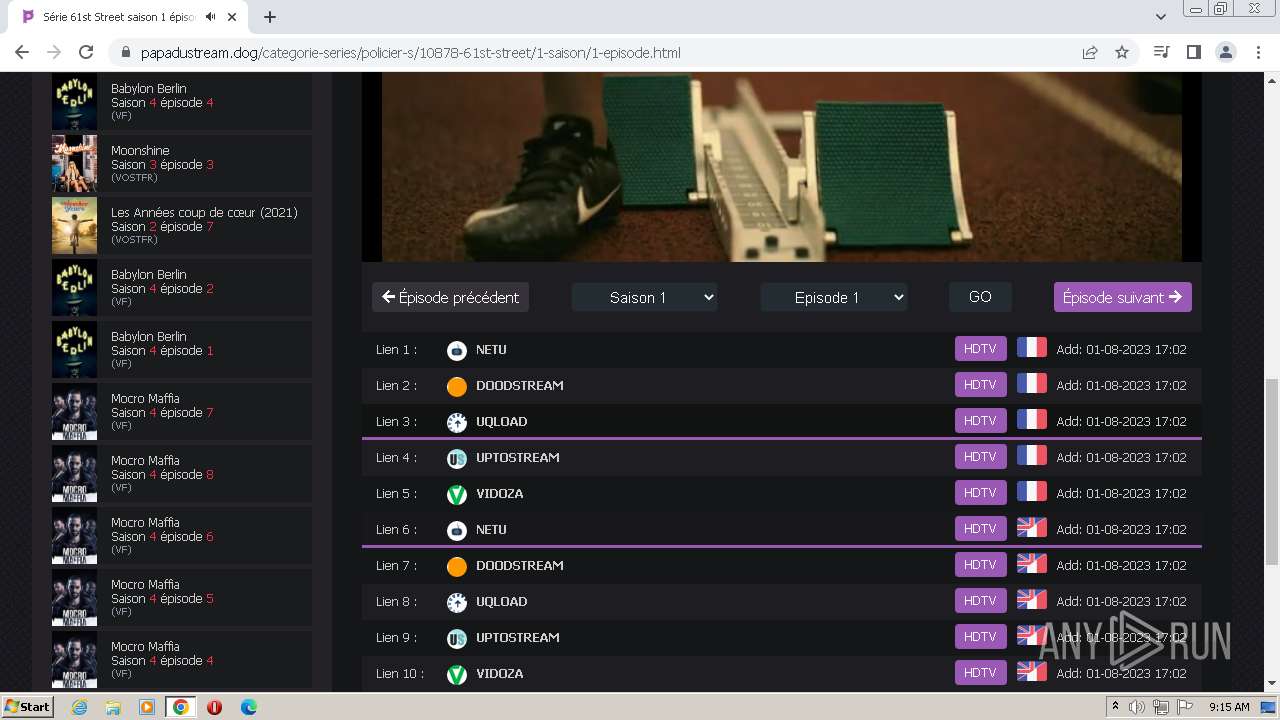The width and height of the screenshot is (1280, 720).
Task: Click the HDTV badge in Lien 5 row
Action: tap(980, 493)
